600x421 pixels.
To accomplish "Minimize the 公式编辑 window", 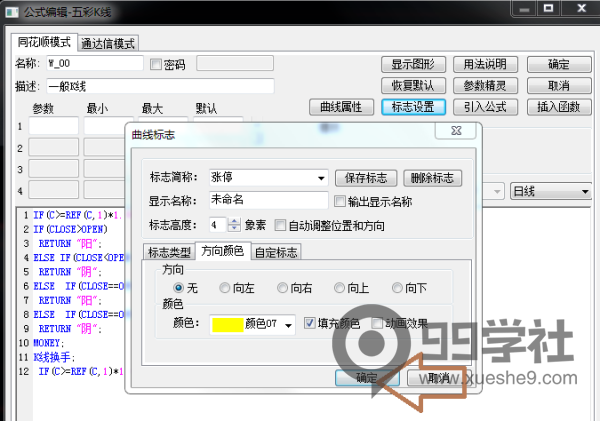I will [x=524, y=8].
